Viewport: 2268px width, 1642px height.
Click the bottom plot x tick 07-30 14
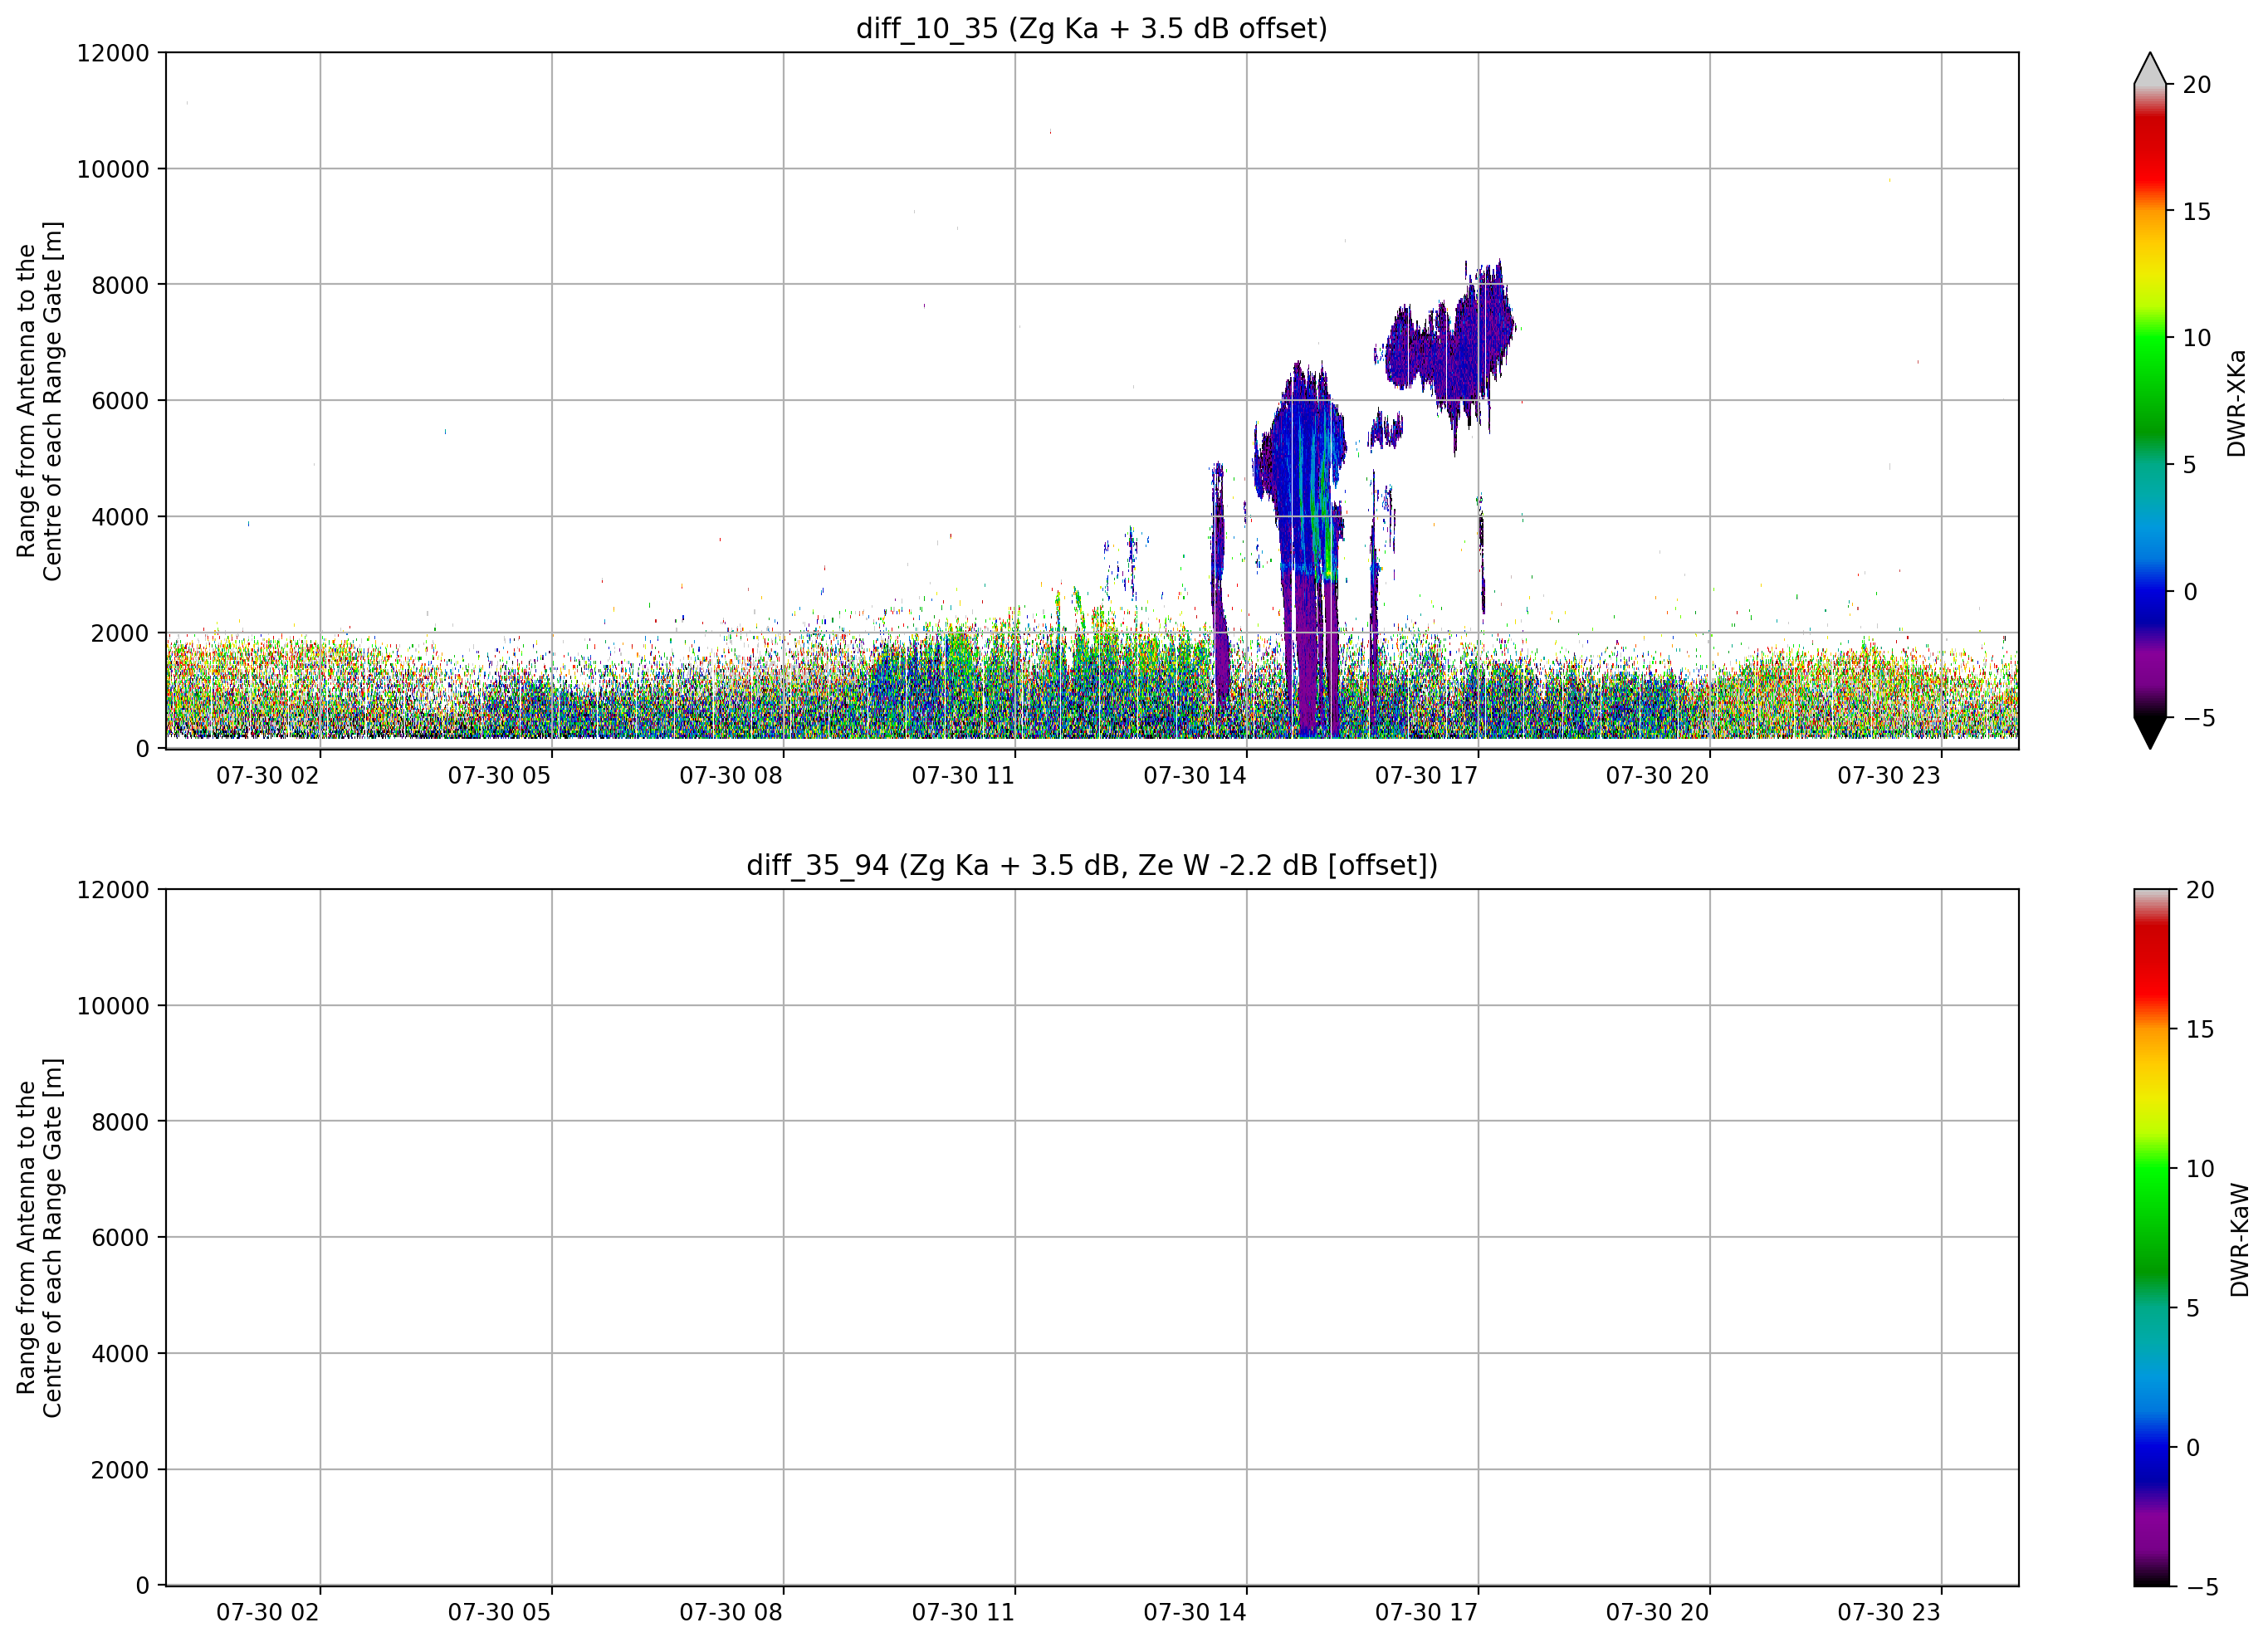pos(1195,1612)
